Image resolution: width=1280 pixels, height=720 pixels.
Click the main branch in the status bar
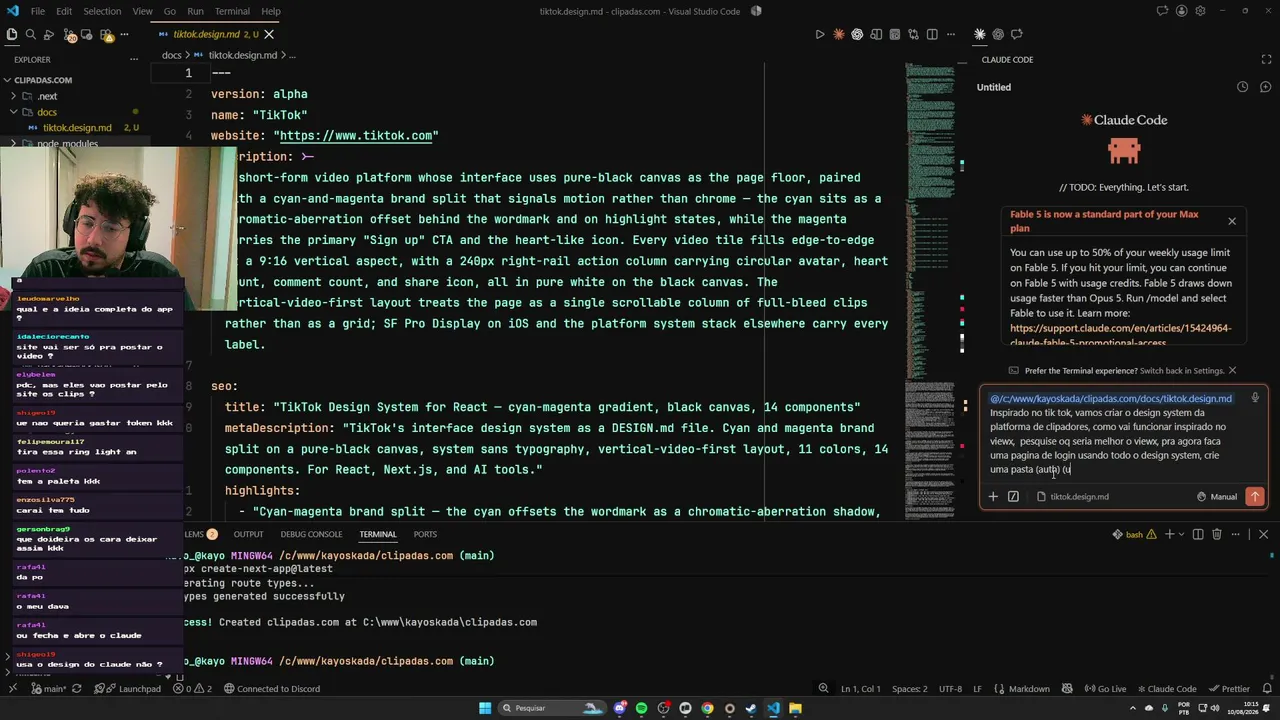(x=48, y=688)
